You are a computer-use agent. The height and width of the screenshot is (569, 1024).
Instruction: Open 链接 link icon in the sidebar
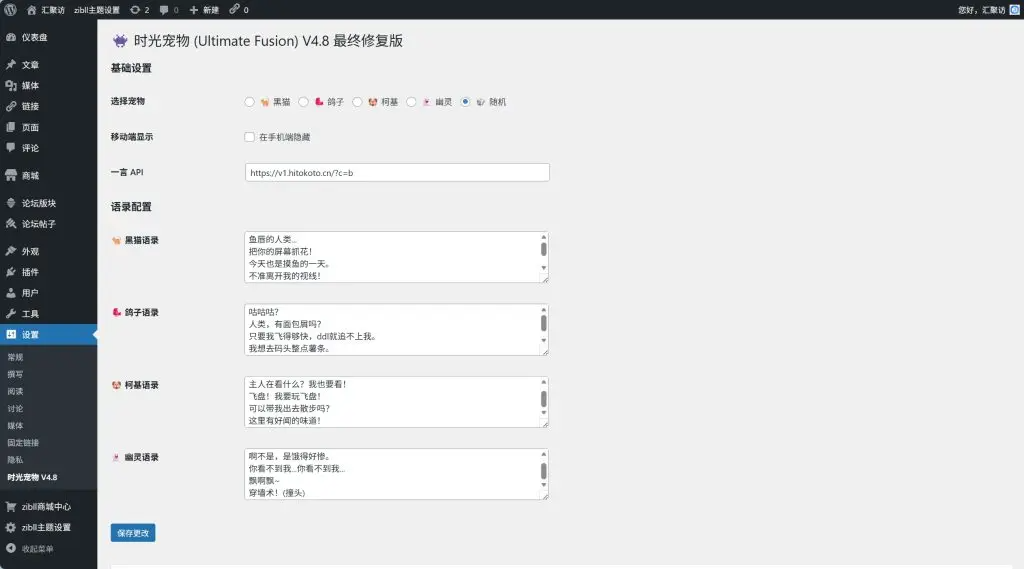click(x=11, y=106)
